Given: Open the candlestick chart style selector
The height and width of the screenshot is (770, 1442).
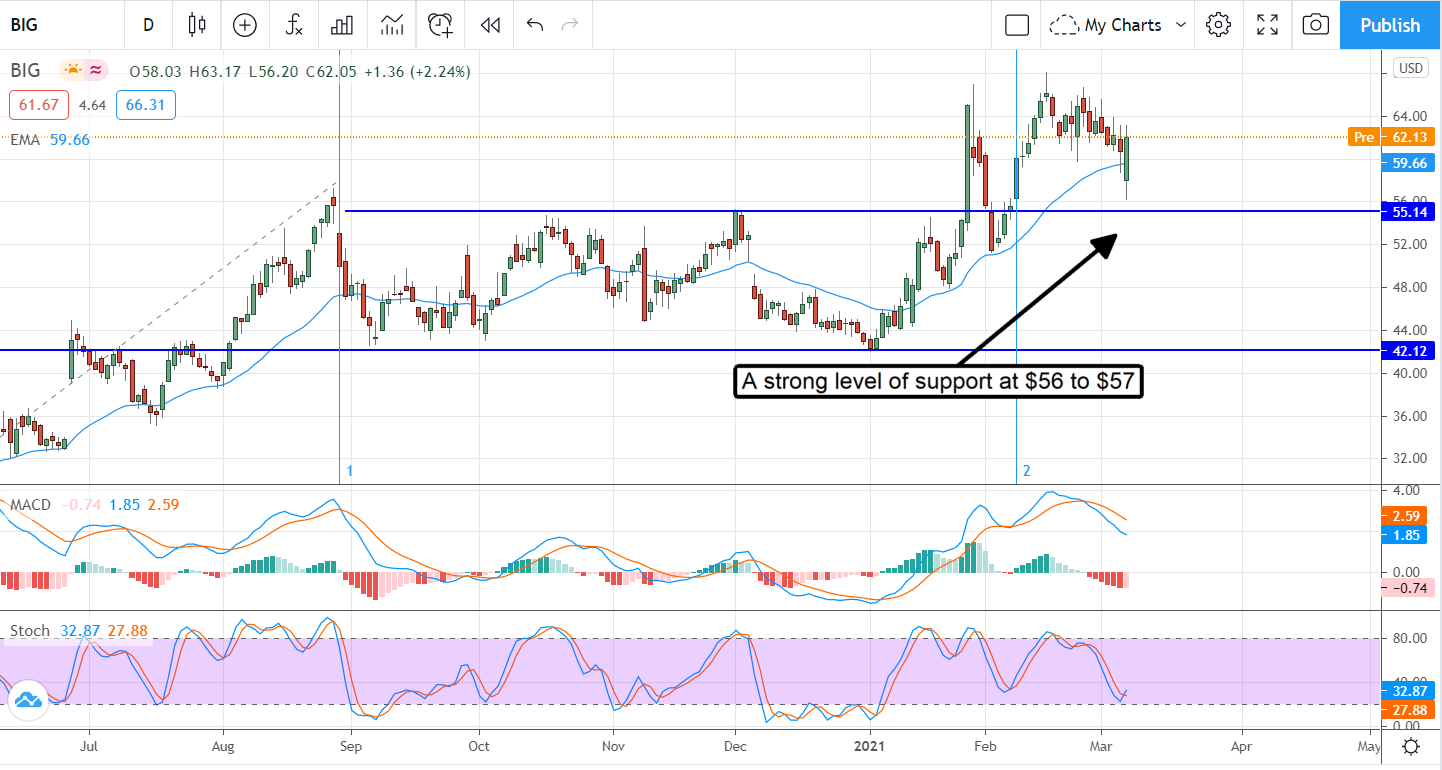Looking at the screenshot, I should [x=197, y=25].
